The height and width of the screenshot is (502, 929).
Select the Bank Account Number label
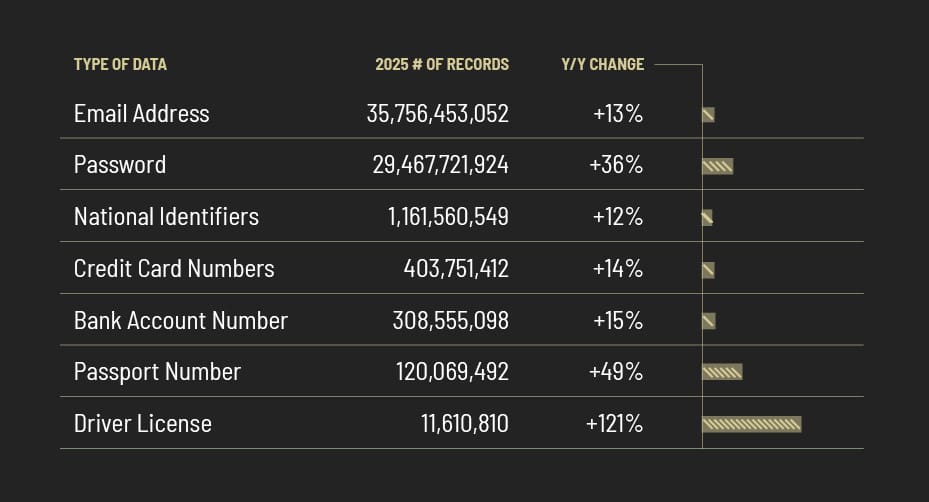tap(181, 321)
